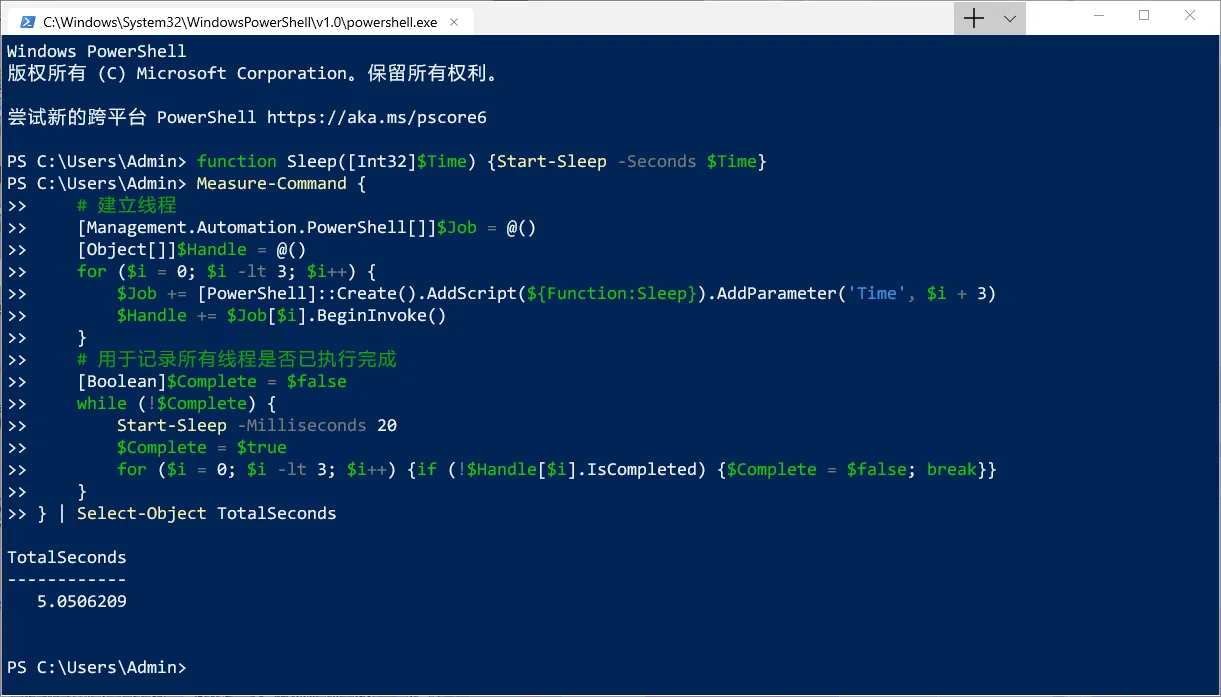
Task: Click the Measure-Command keyword
Action: pyautogui.click(x=271, y=183)
